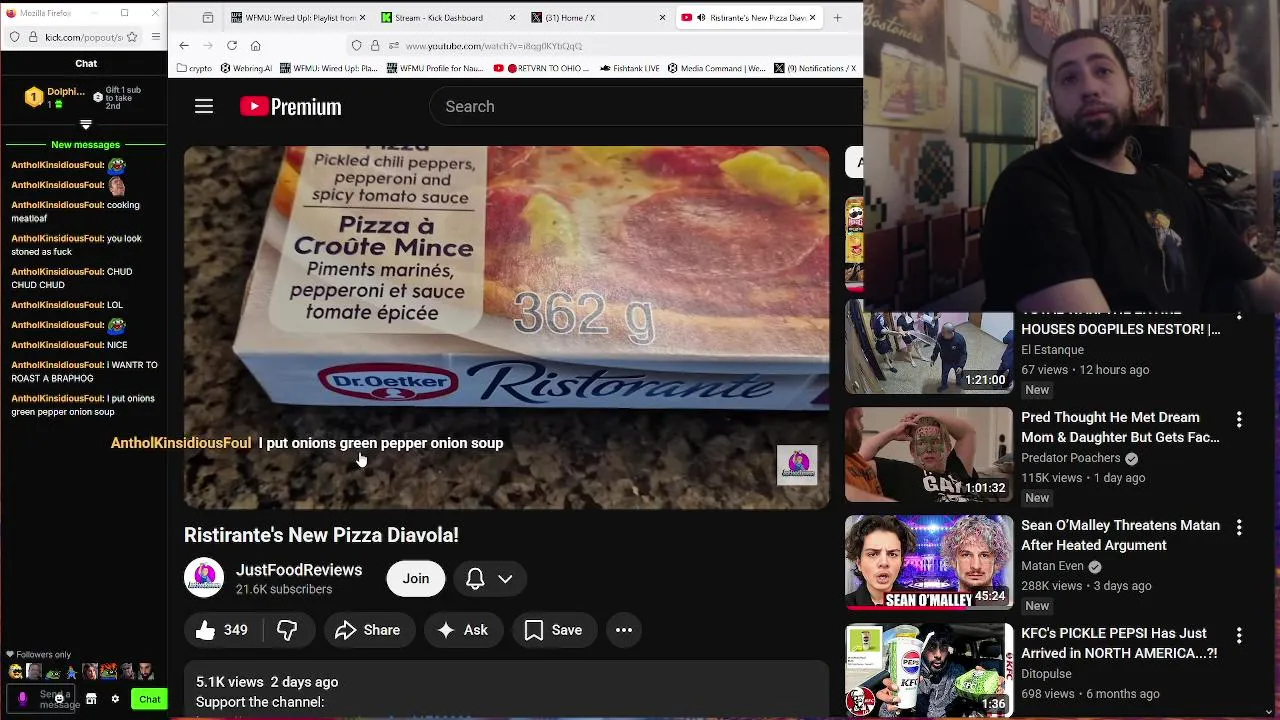This screenshot has width=1280, height=720.
Task: Go back in the browser
Action: [x=184, y=46]
